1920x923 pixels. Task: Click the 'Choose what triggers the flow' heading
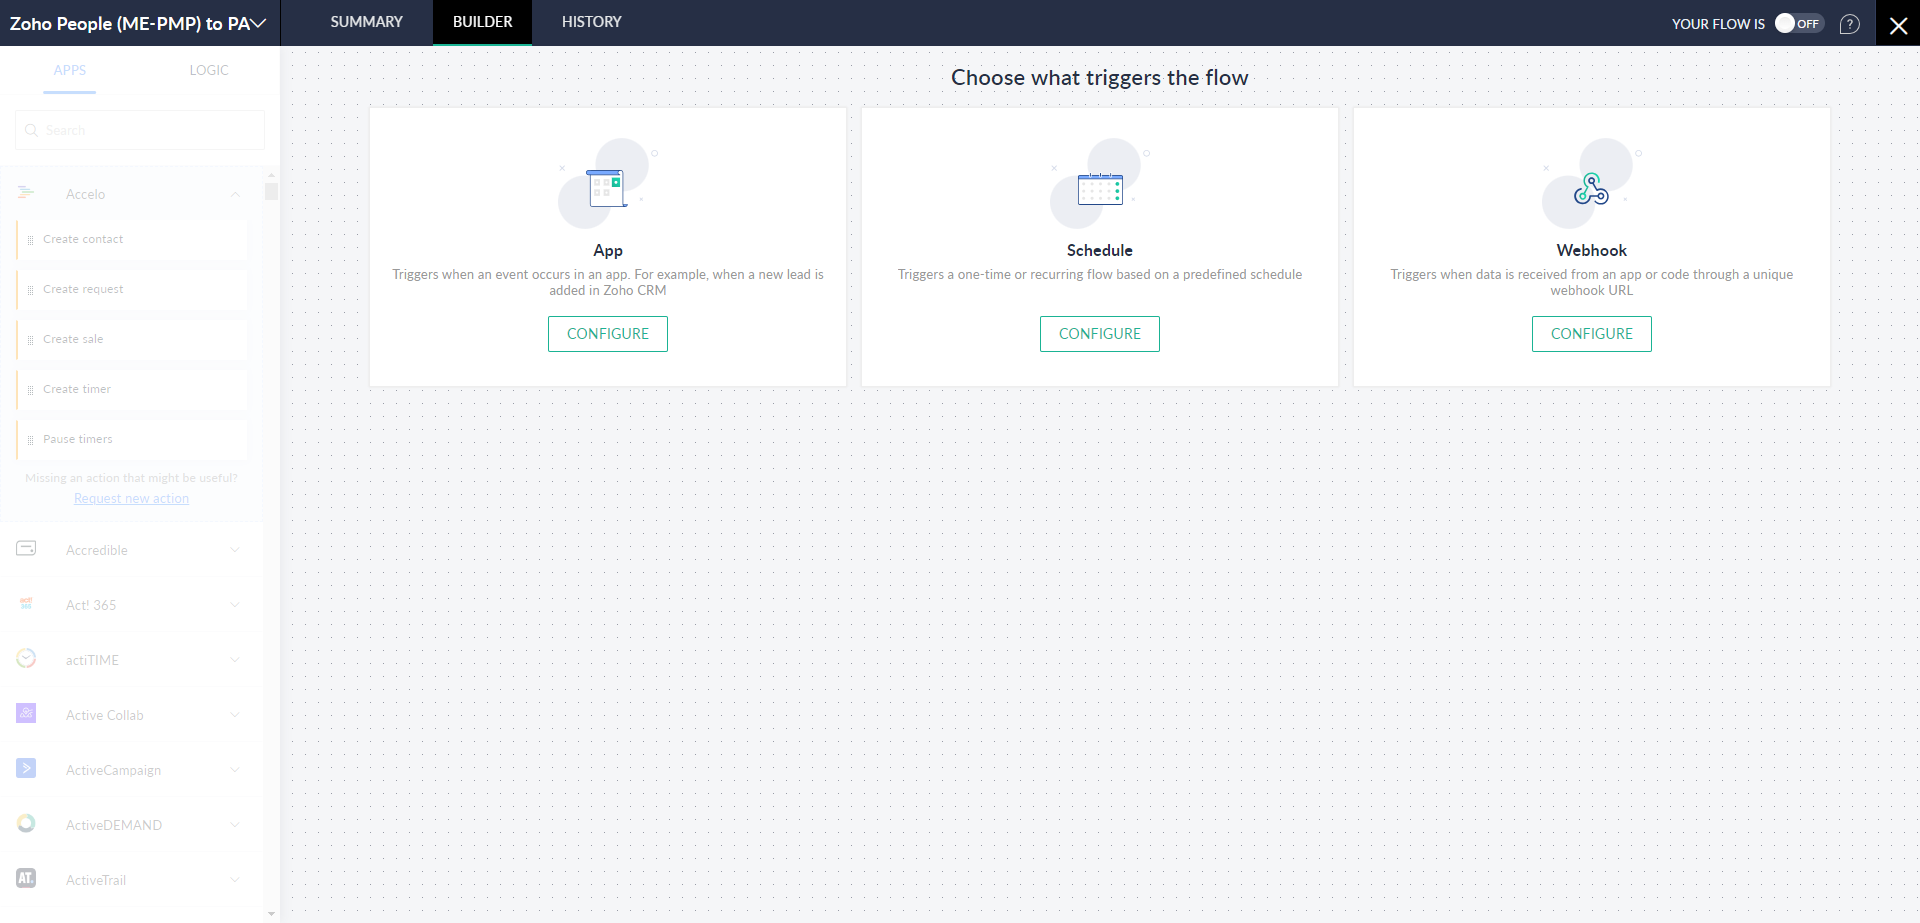pyautogui.click(x=1100, y=78)
